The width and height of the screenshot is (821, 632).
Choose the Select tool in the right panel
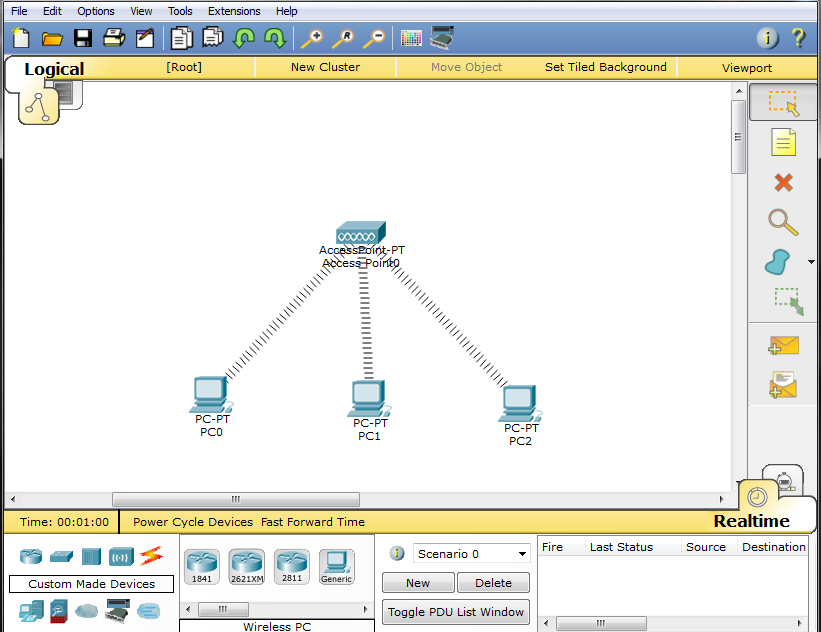(x=783, y=103)
